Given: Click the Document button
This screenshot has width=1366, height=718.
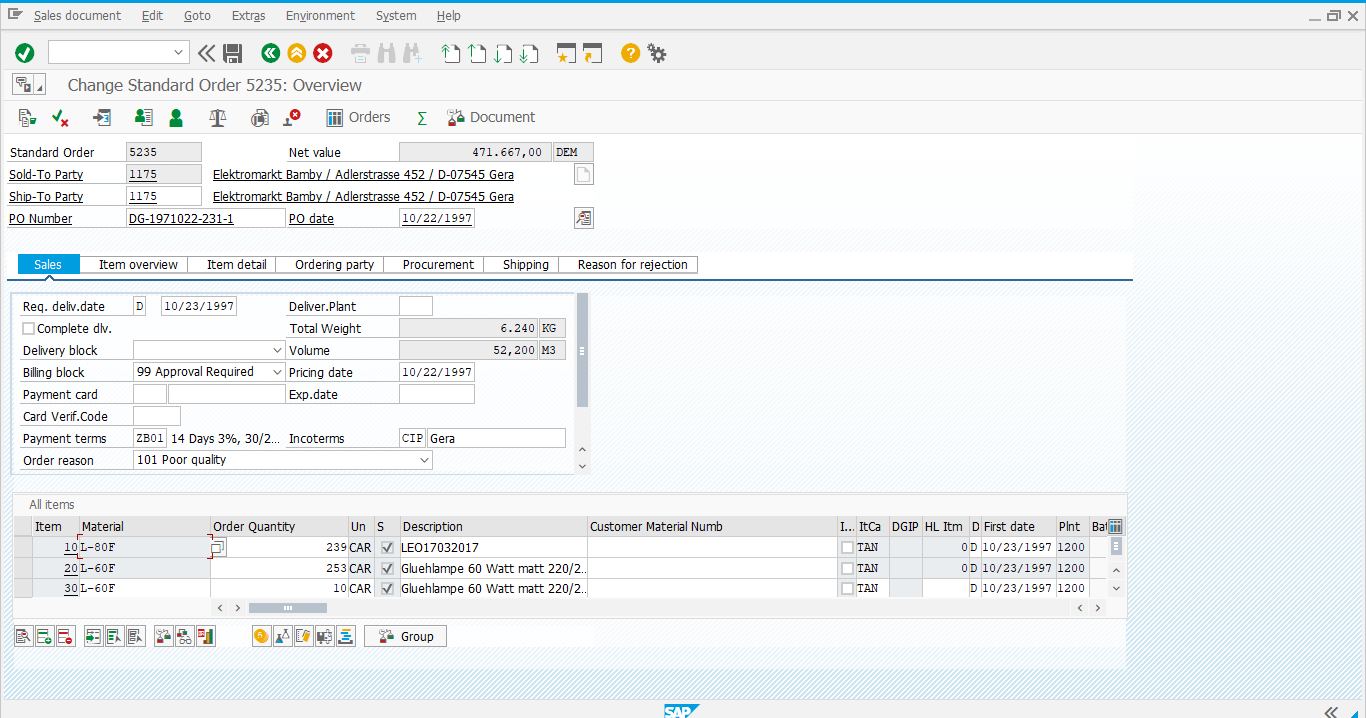Looking at the screenshot, I should click(x=491, y=117).
